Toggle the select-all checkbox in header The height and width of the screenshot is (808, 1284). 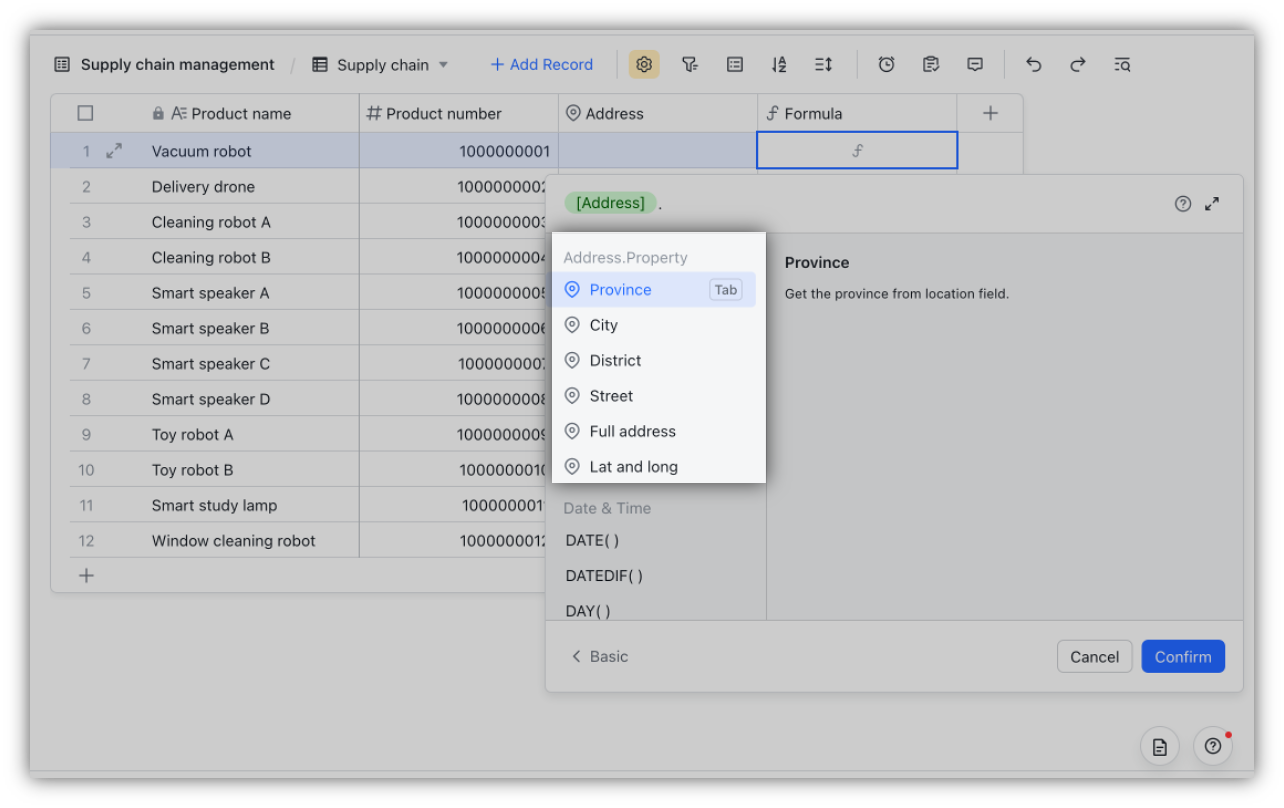point(85,113)
